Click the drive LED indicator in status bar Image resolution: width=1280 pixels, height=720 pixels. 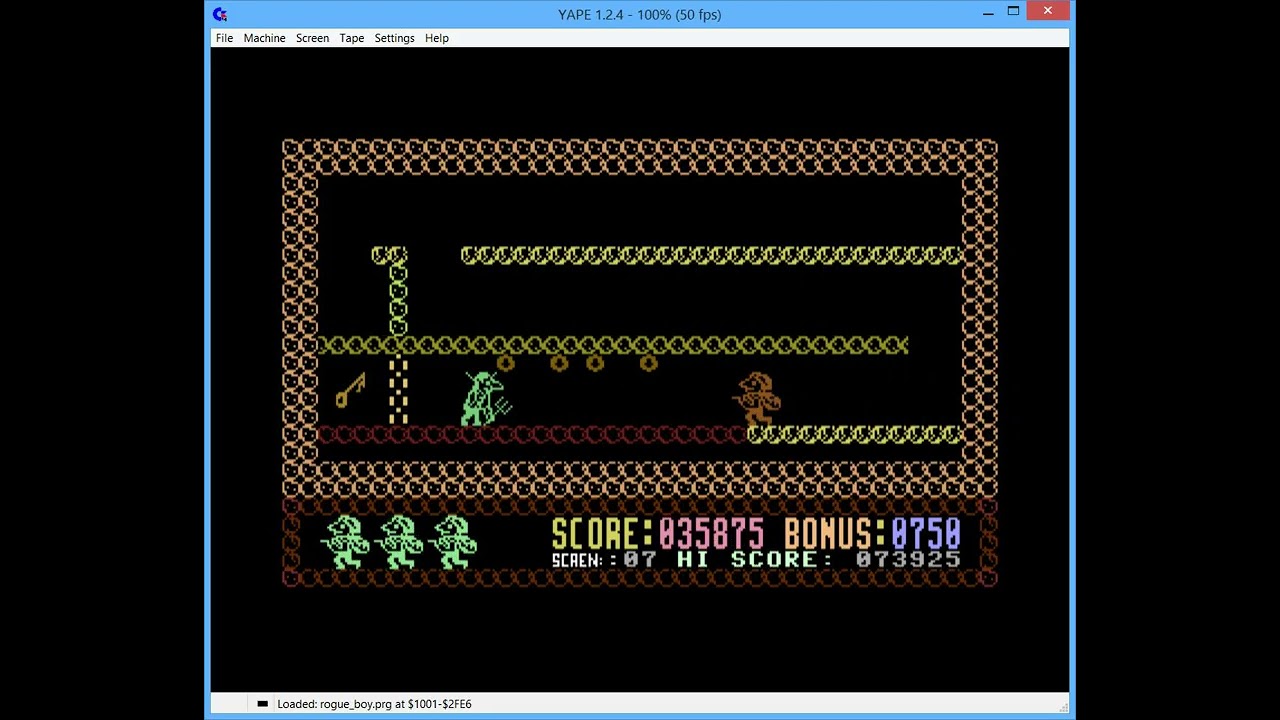coord(262,704)
